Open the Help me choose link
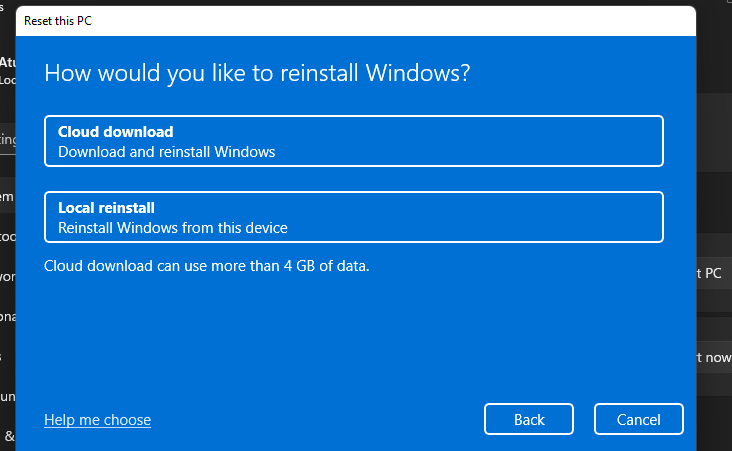 click(97, 420)
